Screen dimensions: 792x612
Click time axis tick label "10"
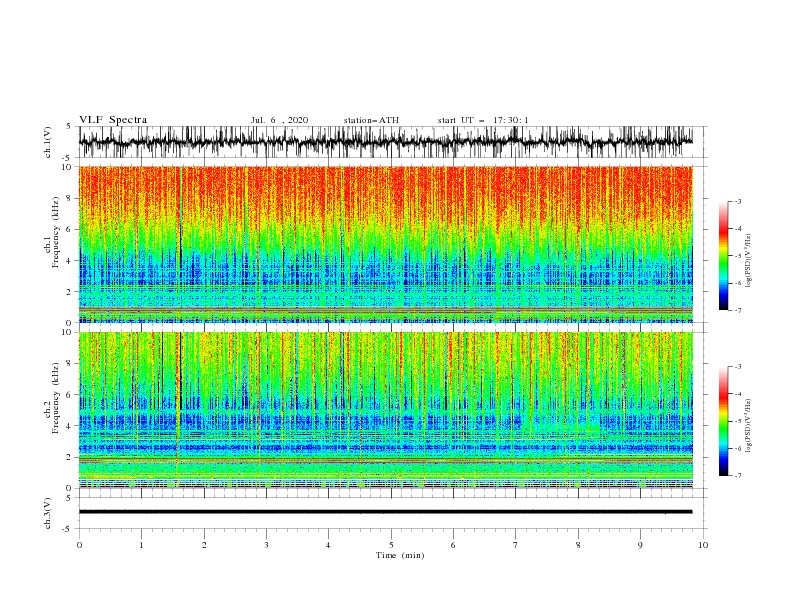703,545
